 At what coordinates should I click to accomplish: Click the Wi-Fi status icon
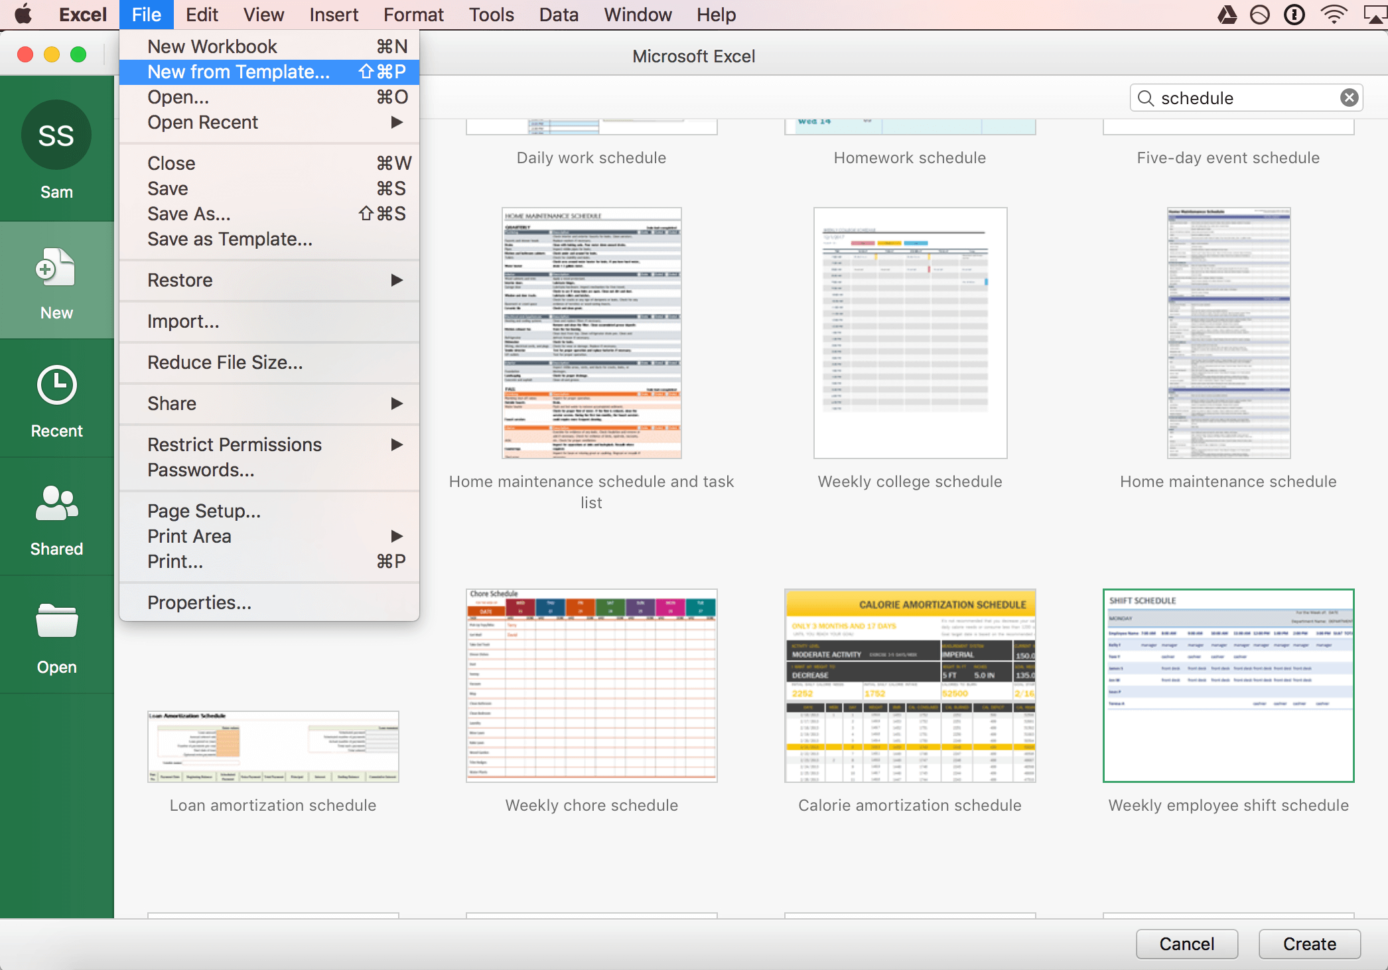point(1333,15)
